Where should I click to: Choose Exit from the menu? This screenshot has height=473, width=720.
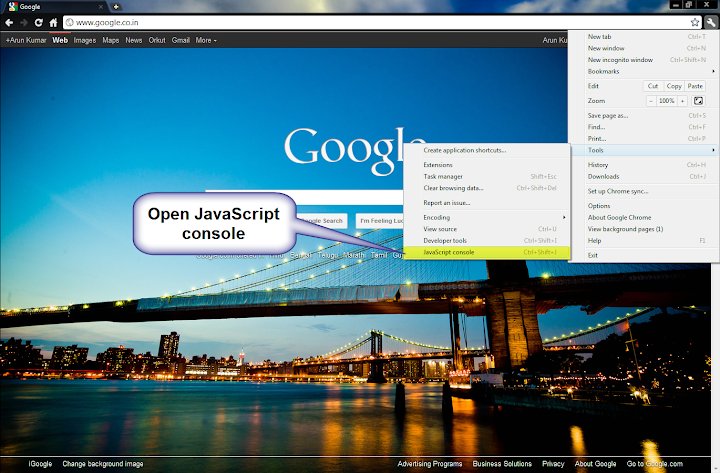pos(643,255)
